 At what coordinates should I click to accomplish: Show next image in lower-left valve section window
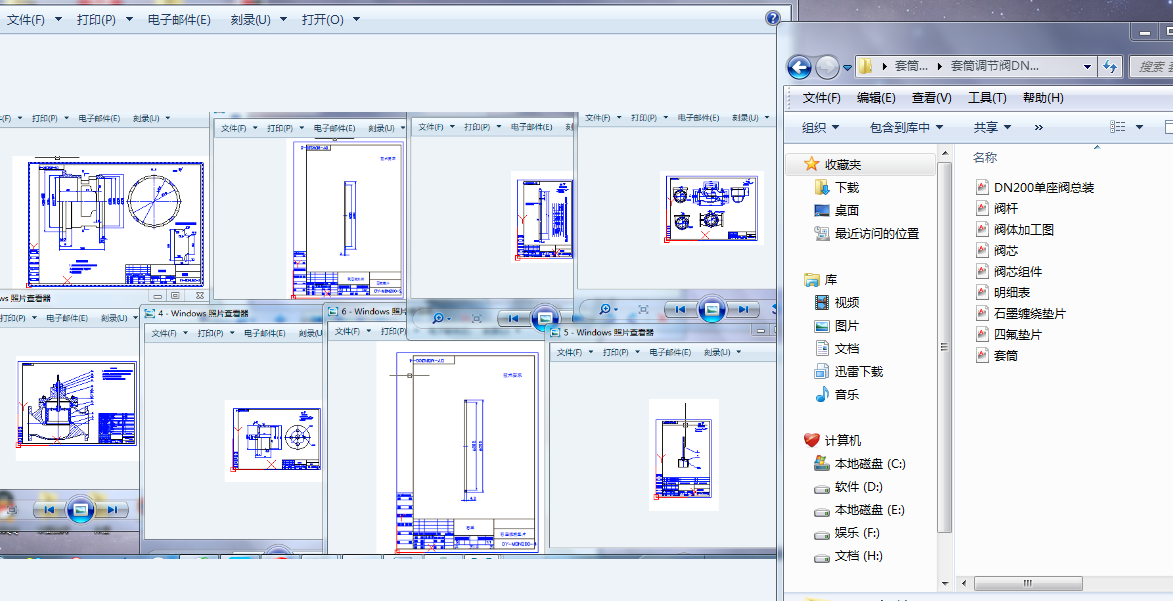(x=112, y=510)
